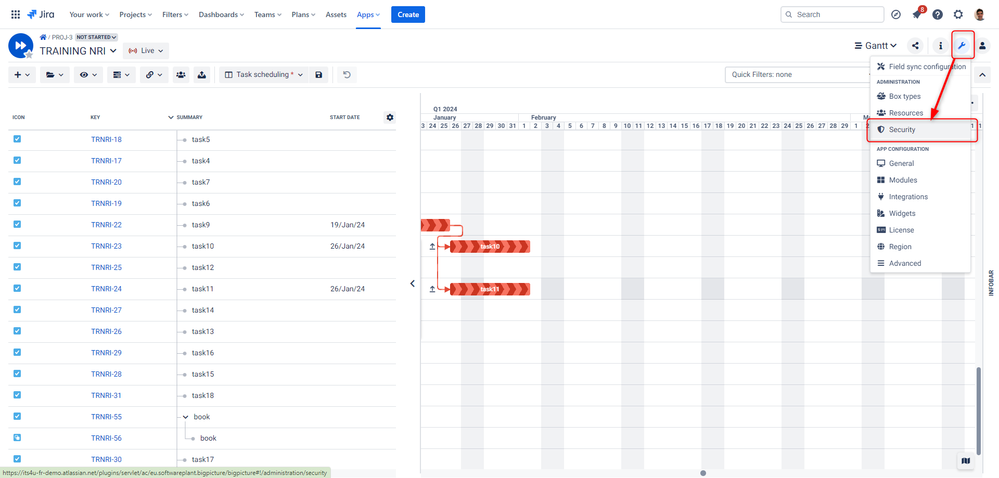Click the task11 Gantt bar

pyautogui.click(x=490, y=289)
